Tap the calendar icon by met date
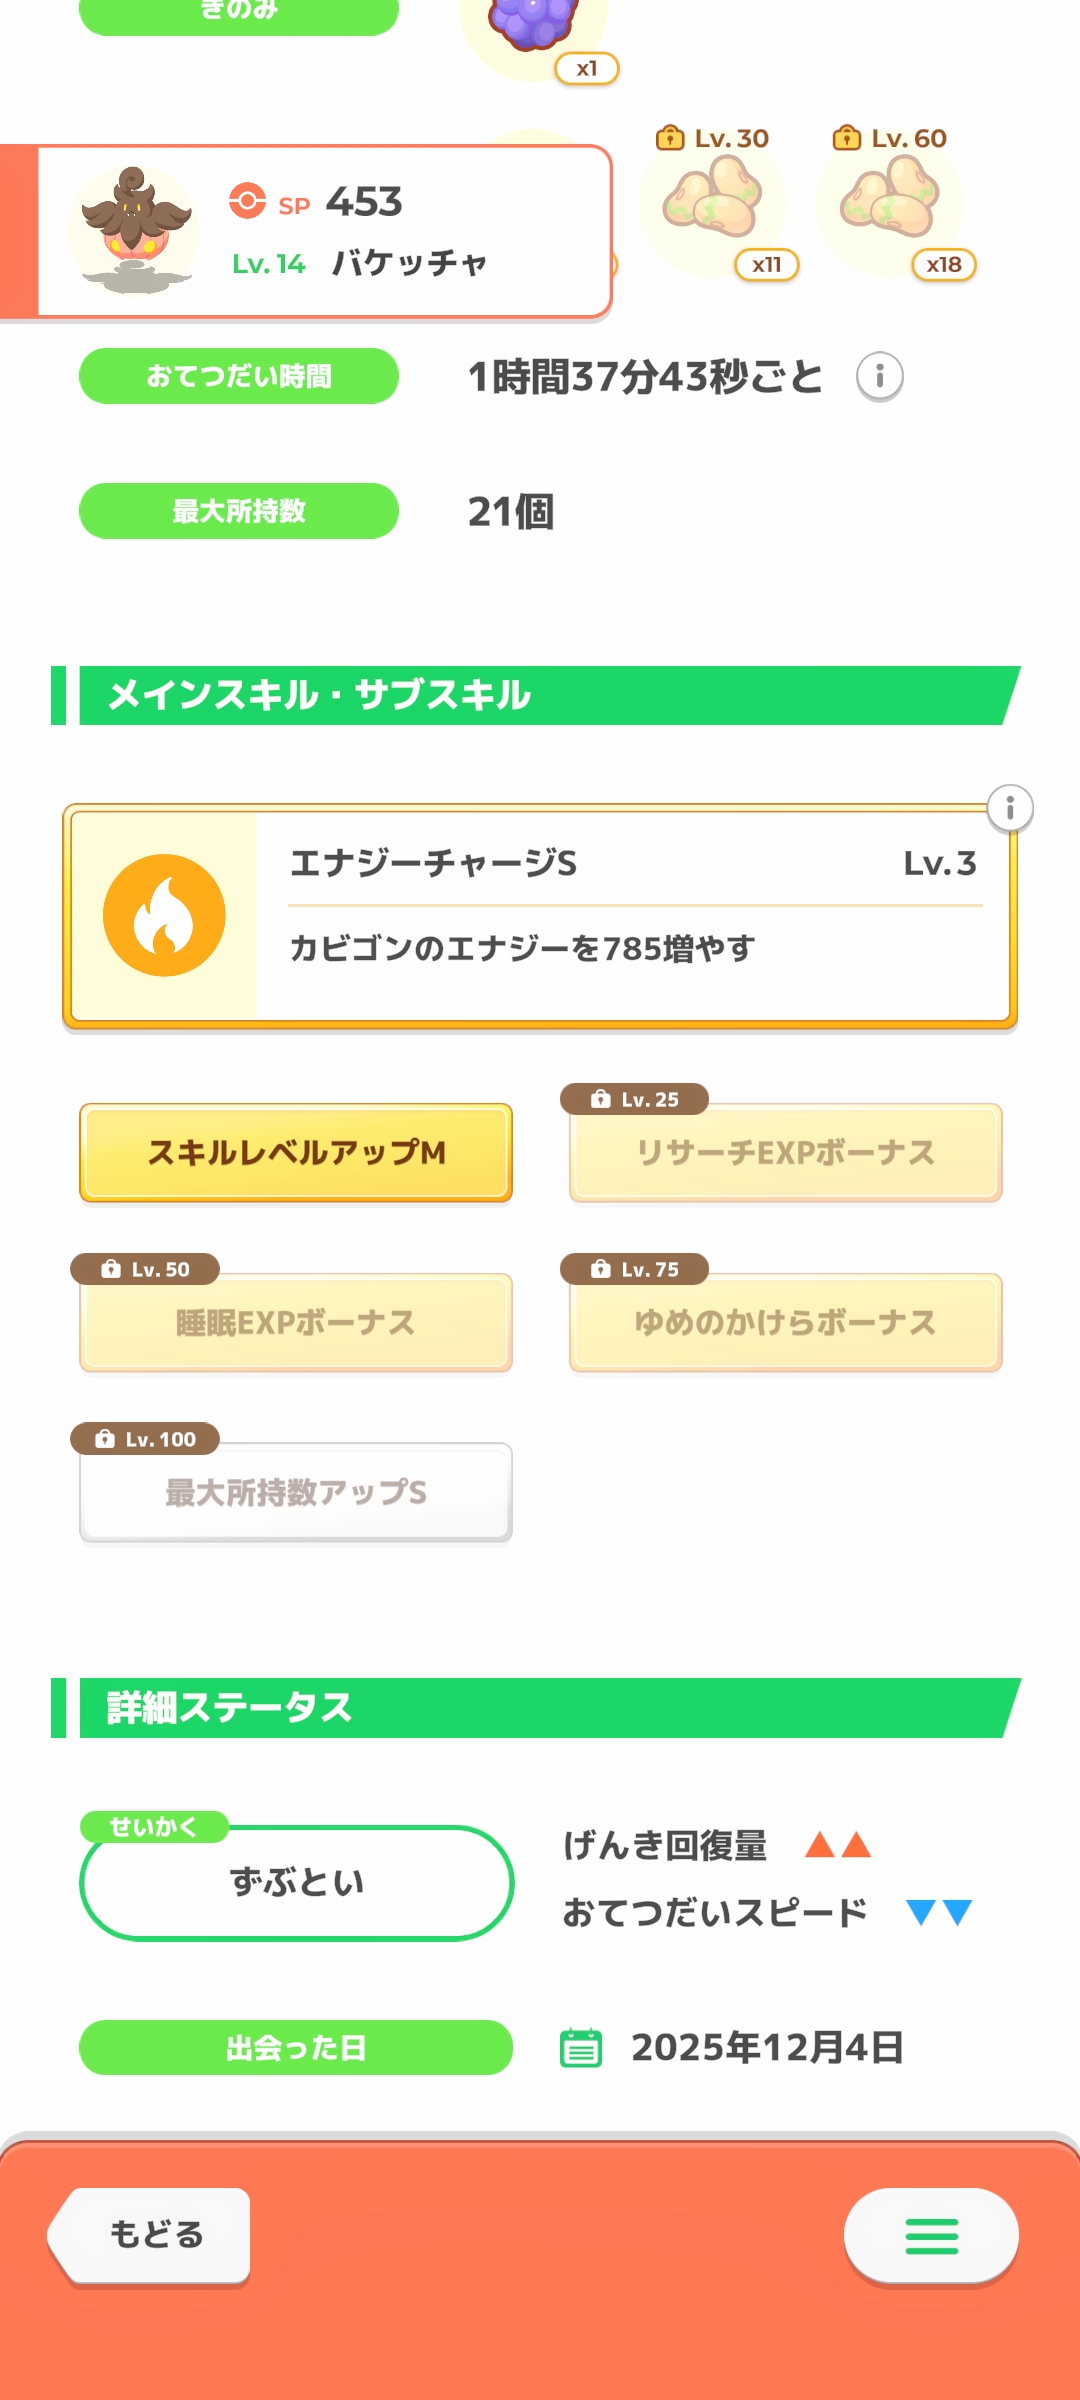Viewport: 1080px width, 2400px height. pos(581,2047)
